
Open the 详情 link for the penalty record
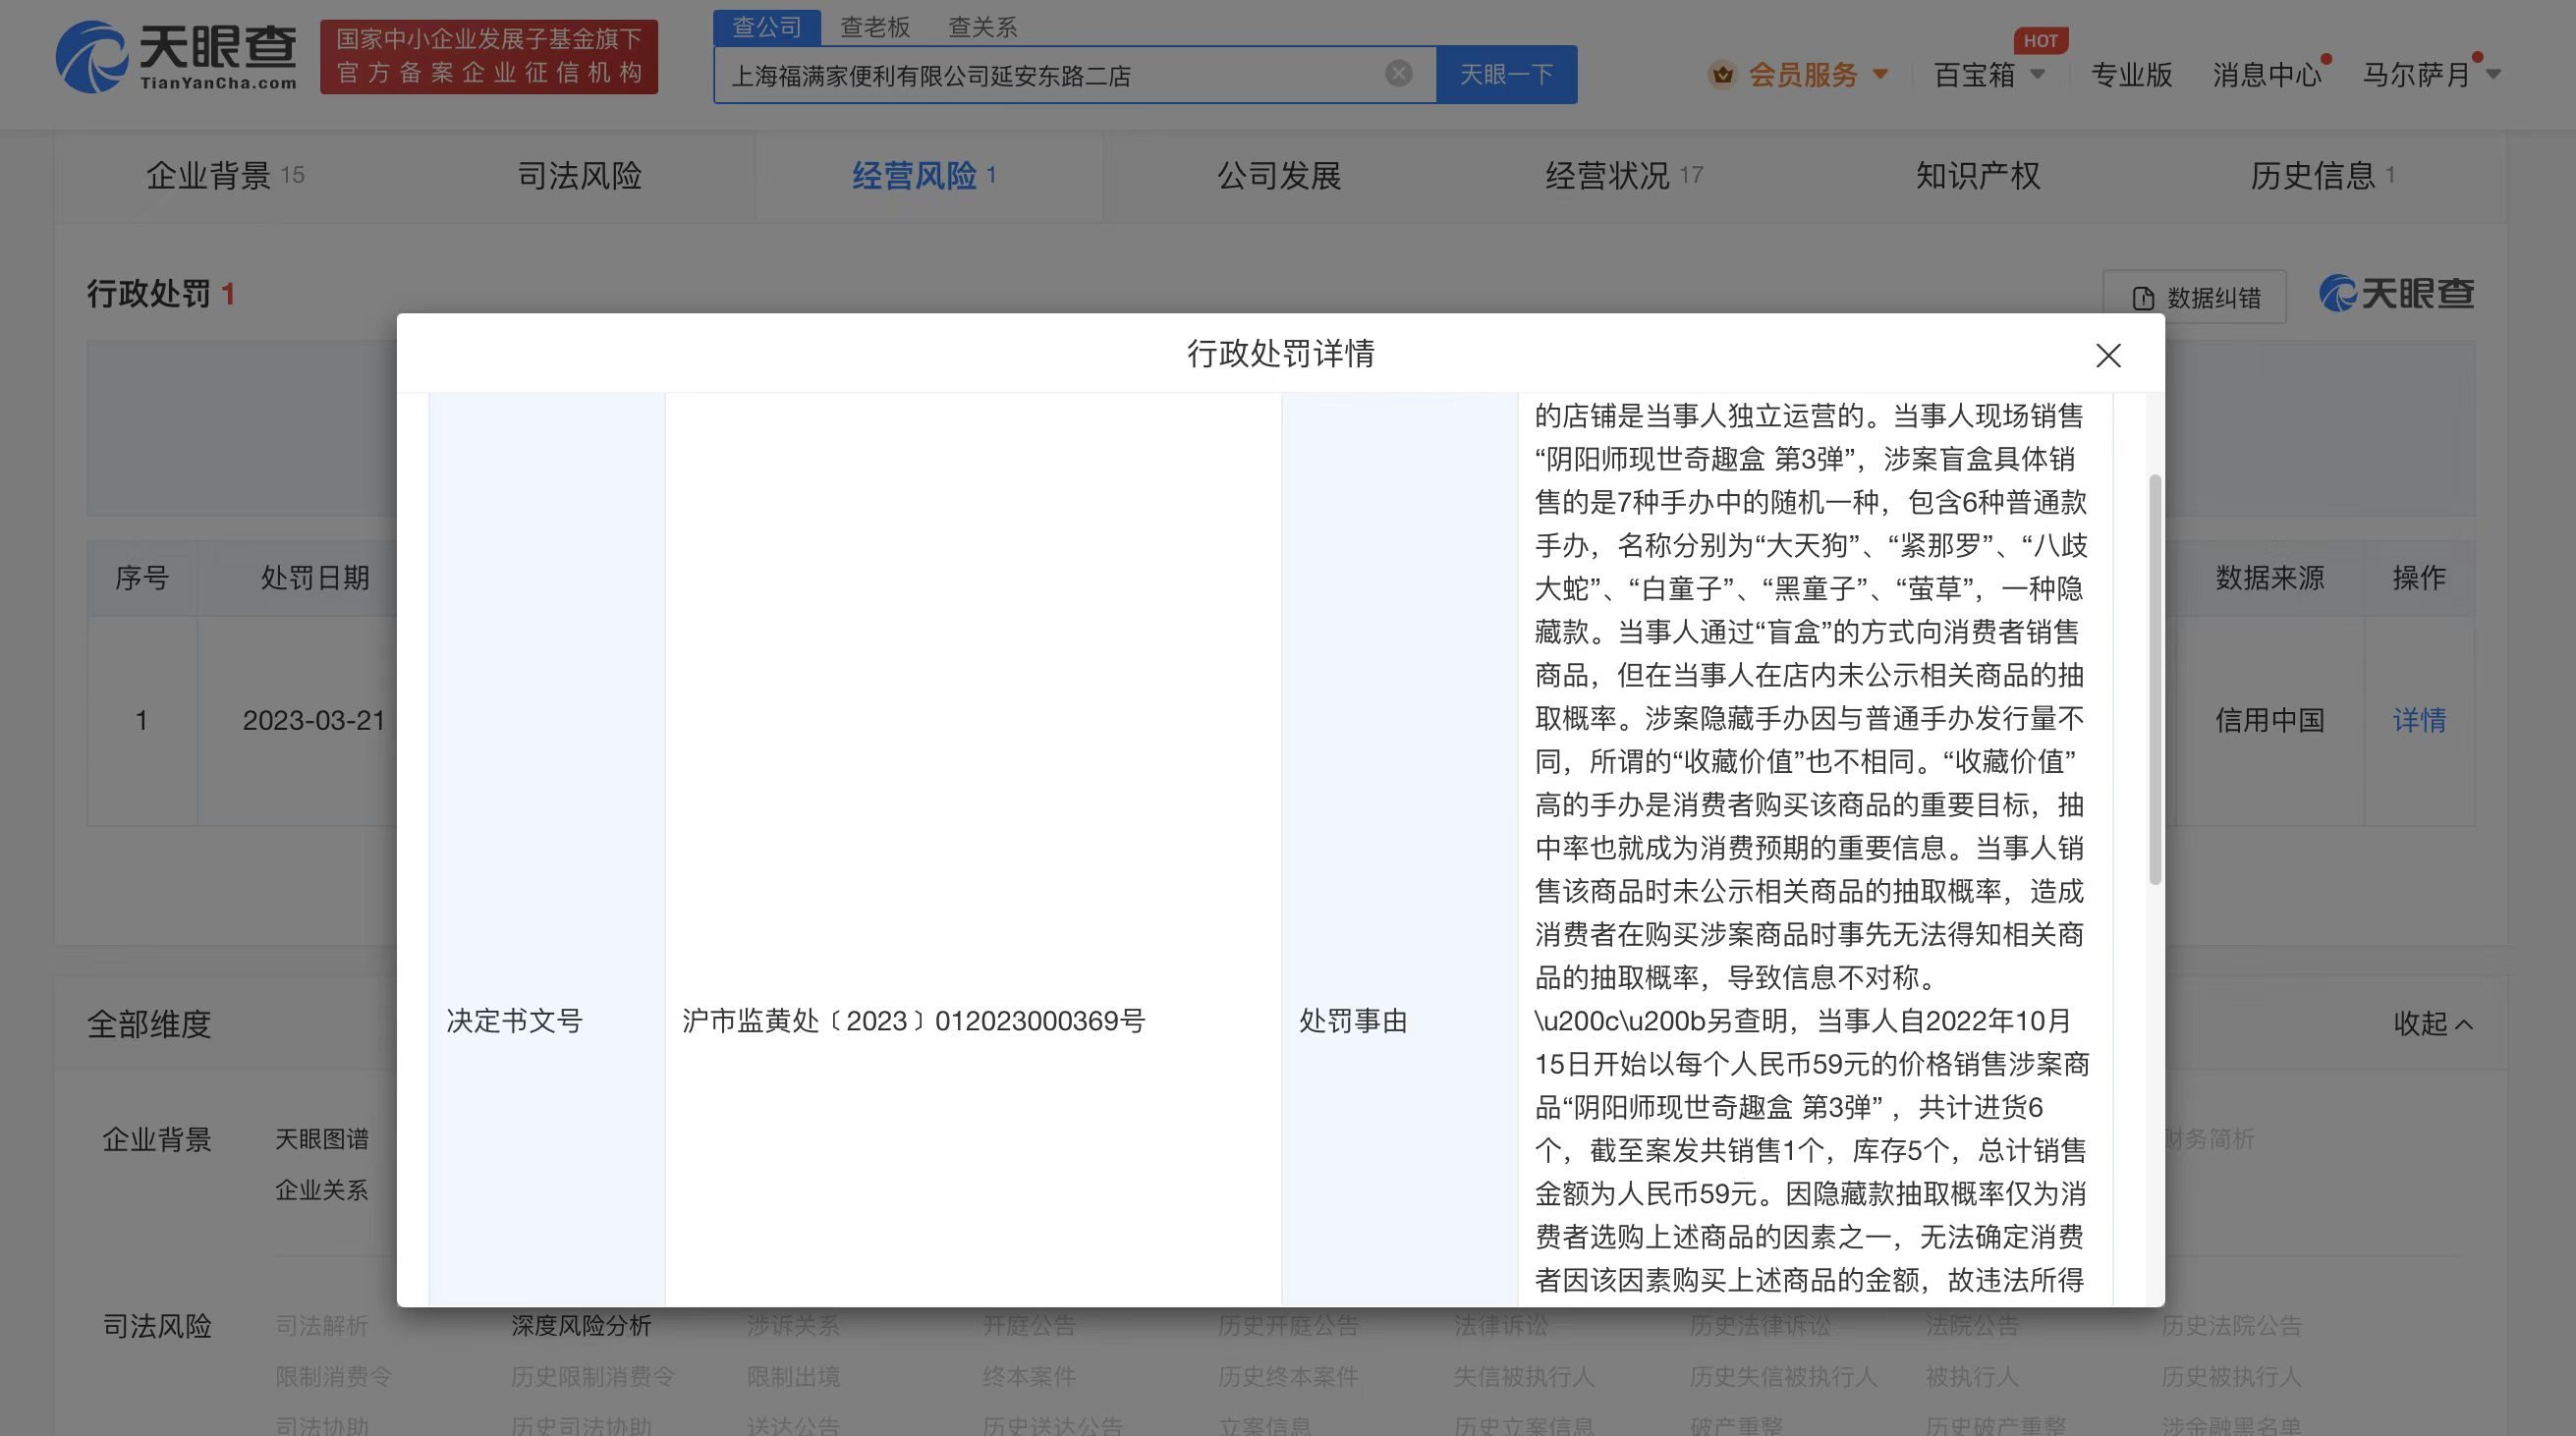click(2420, 720)
